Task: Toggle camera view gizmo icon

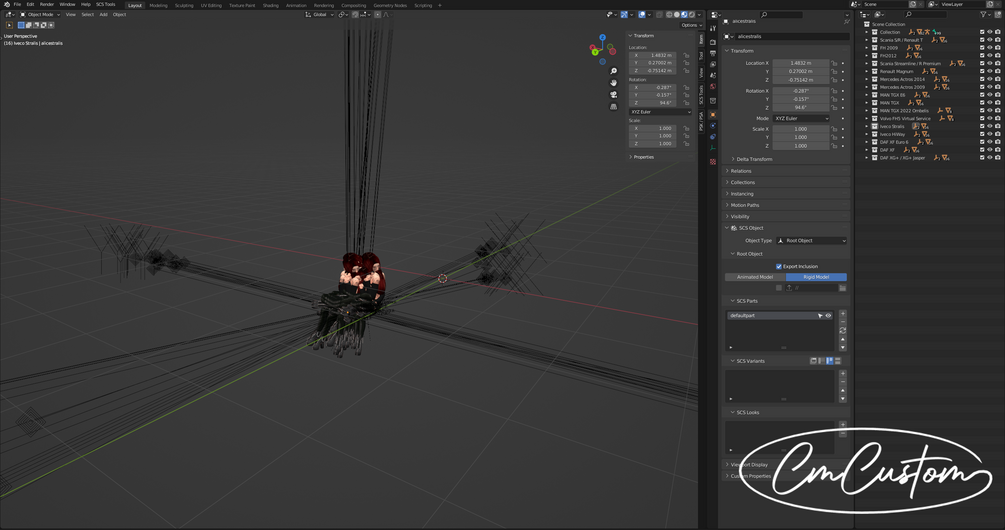Action: [613, 94]
